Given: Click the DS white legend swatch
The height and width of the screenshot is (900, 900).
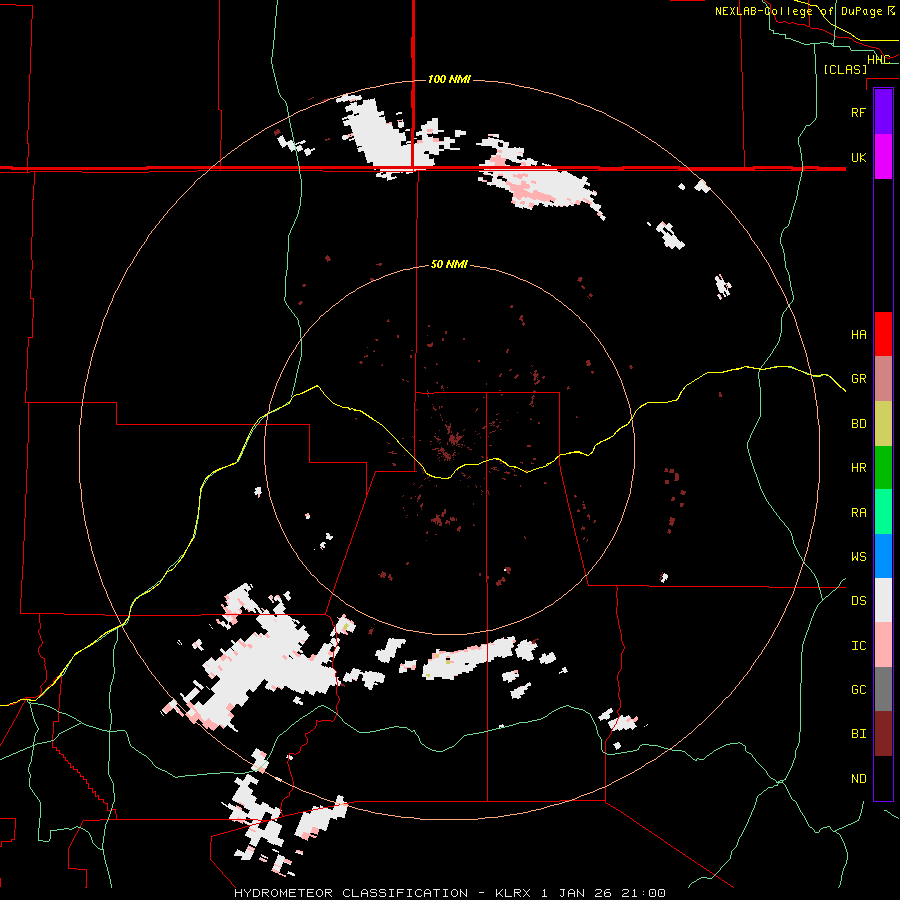Looking at the screenshot, I should point(883,600).
